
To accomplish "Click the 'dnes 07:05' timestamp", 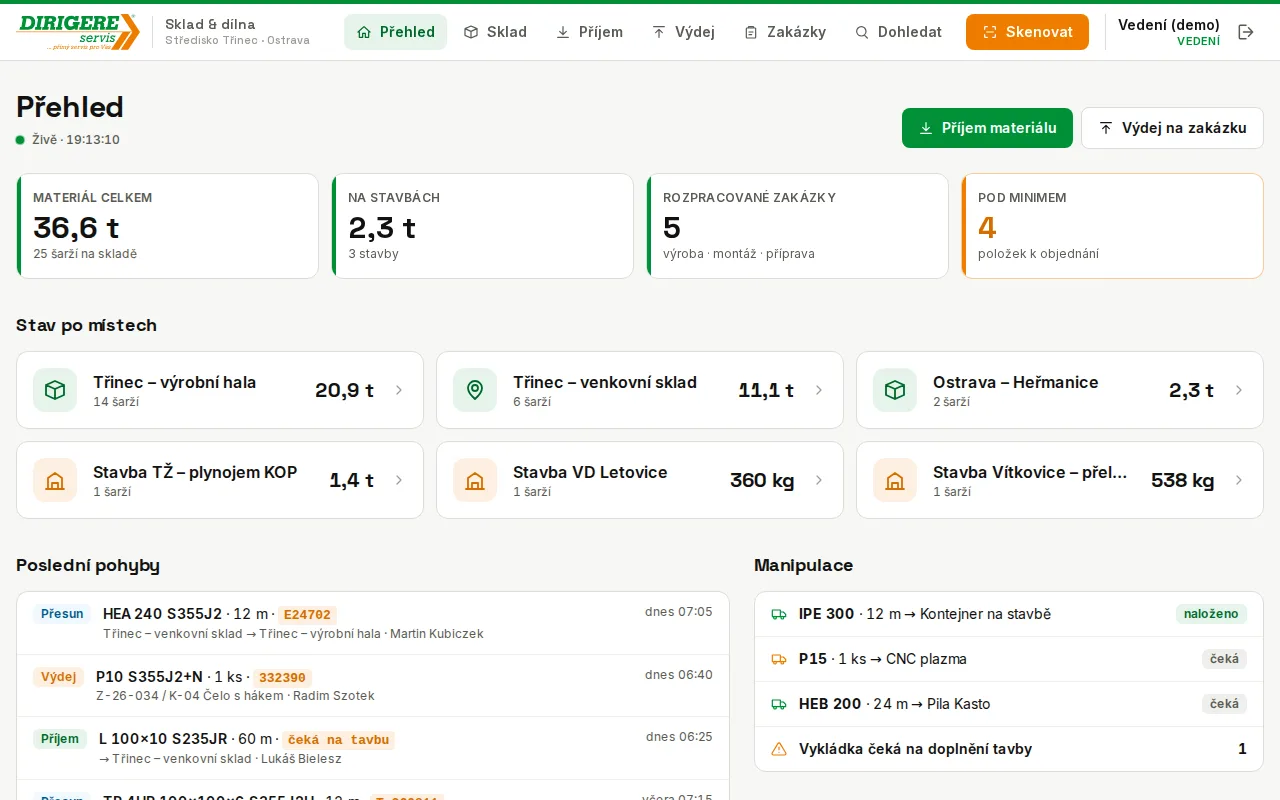I will click(679, 612).
